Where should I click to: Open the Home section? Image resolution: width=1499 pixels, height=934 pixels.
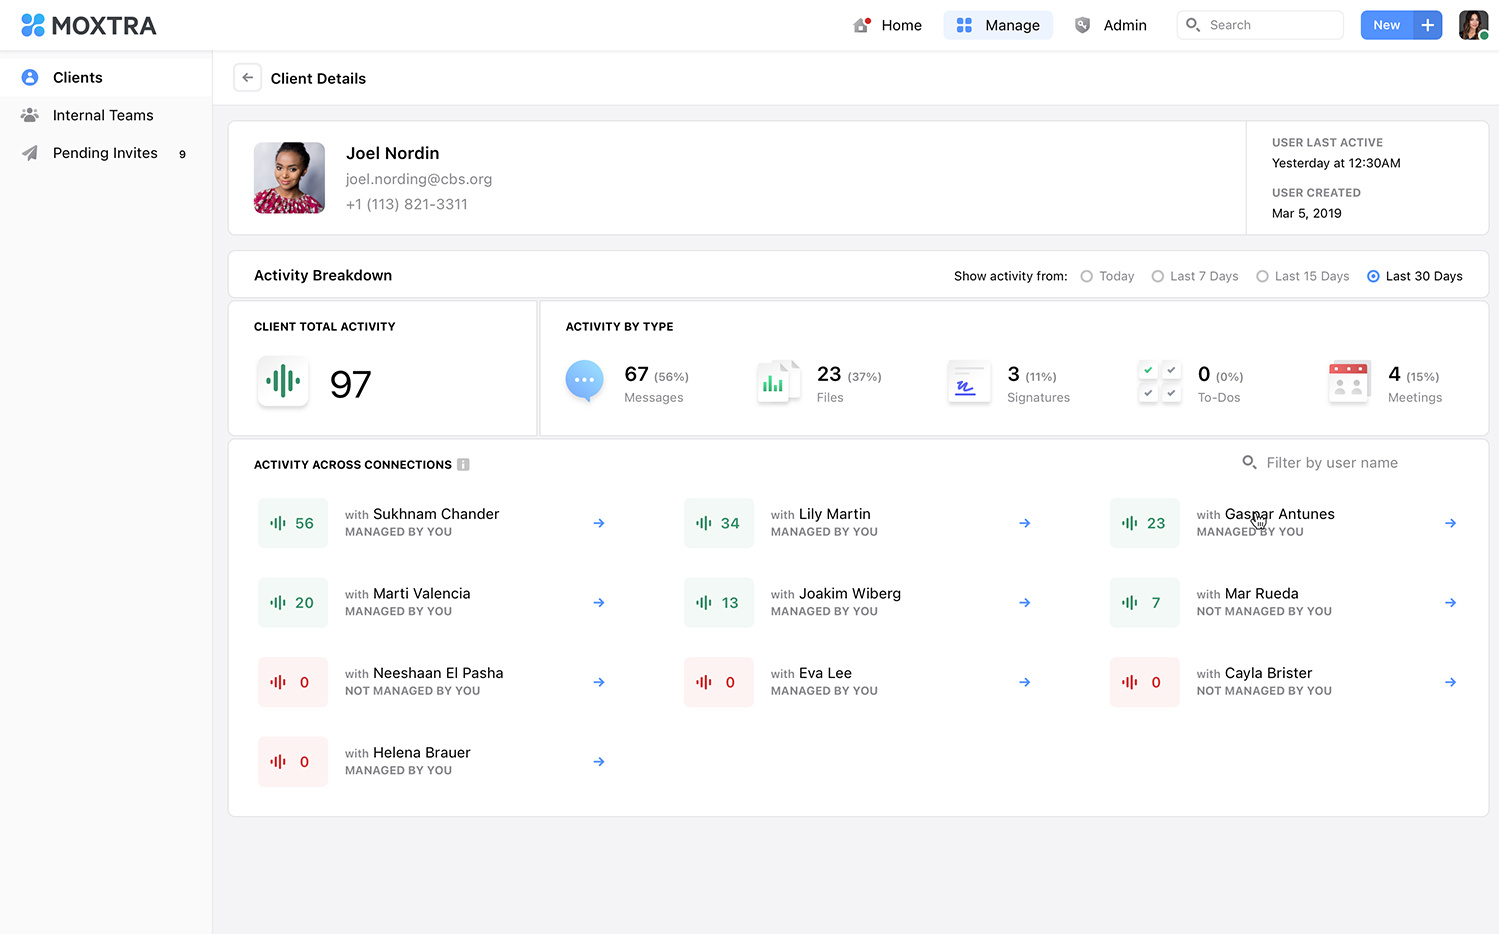[x=888, y=25]
